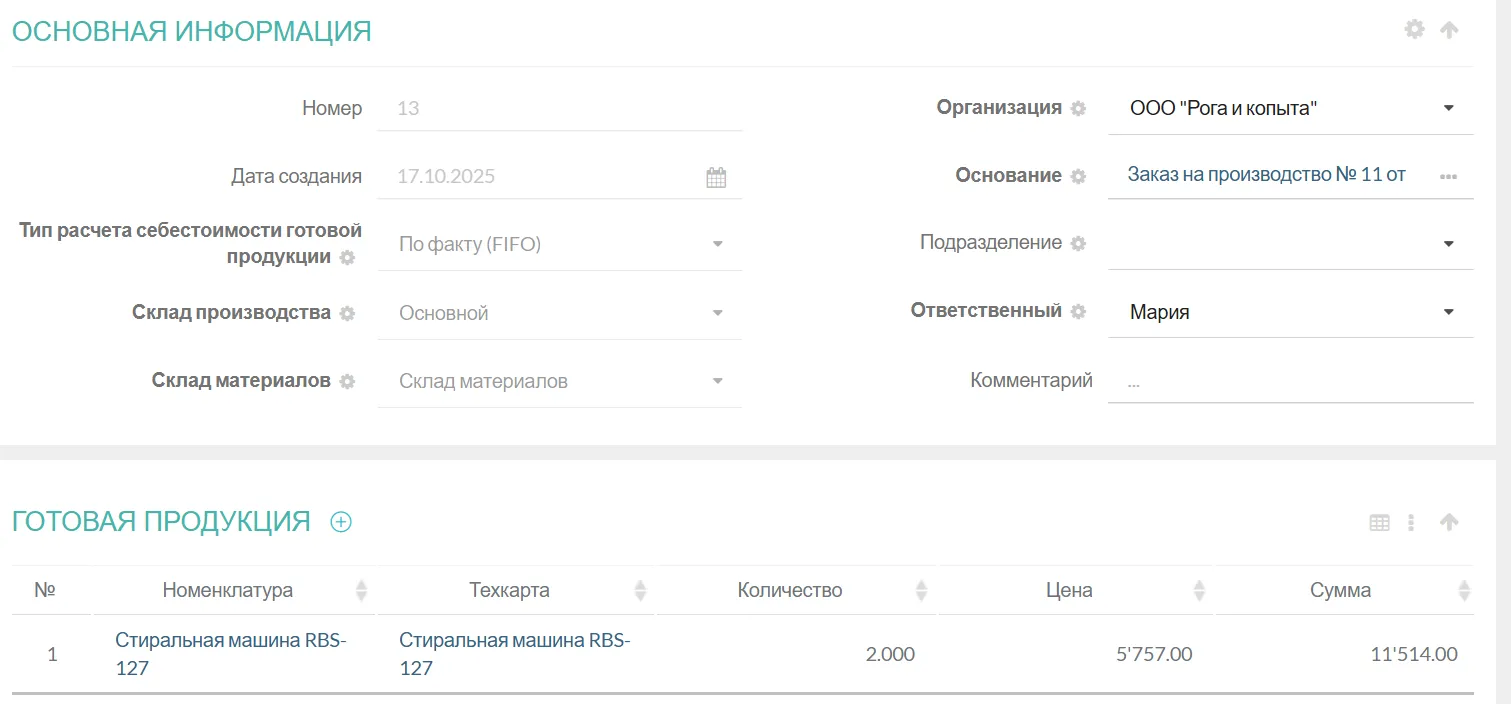Click gear icon next to Основание label
The image size is (1511, 704).
tap(1078, 177)
